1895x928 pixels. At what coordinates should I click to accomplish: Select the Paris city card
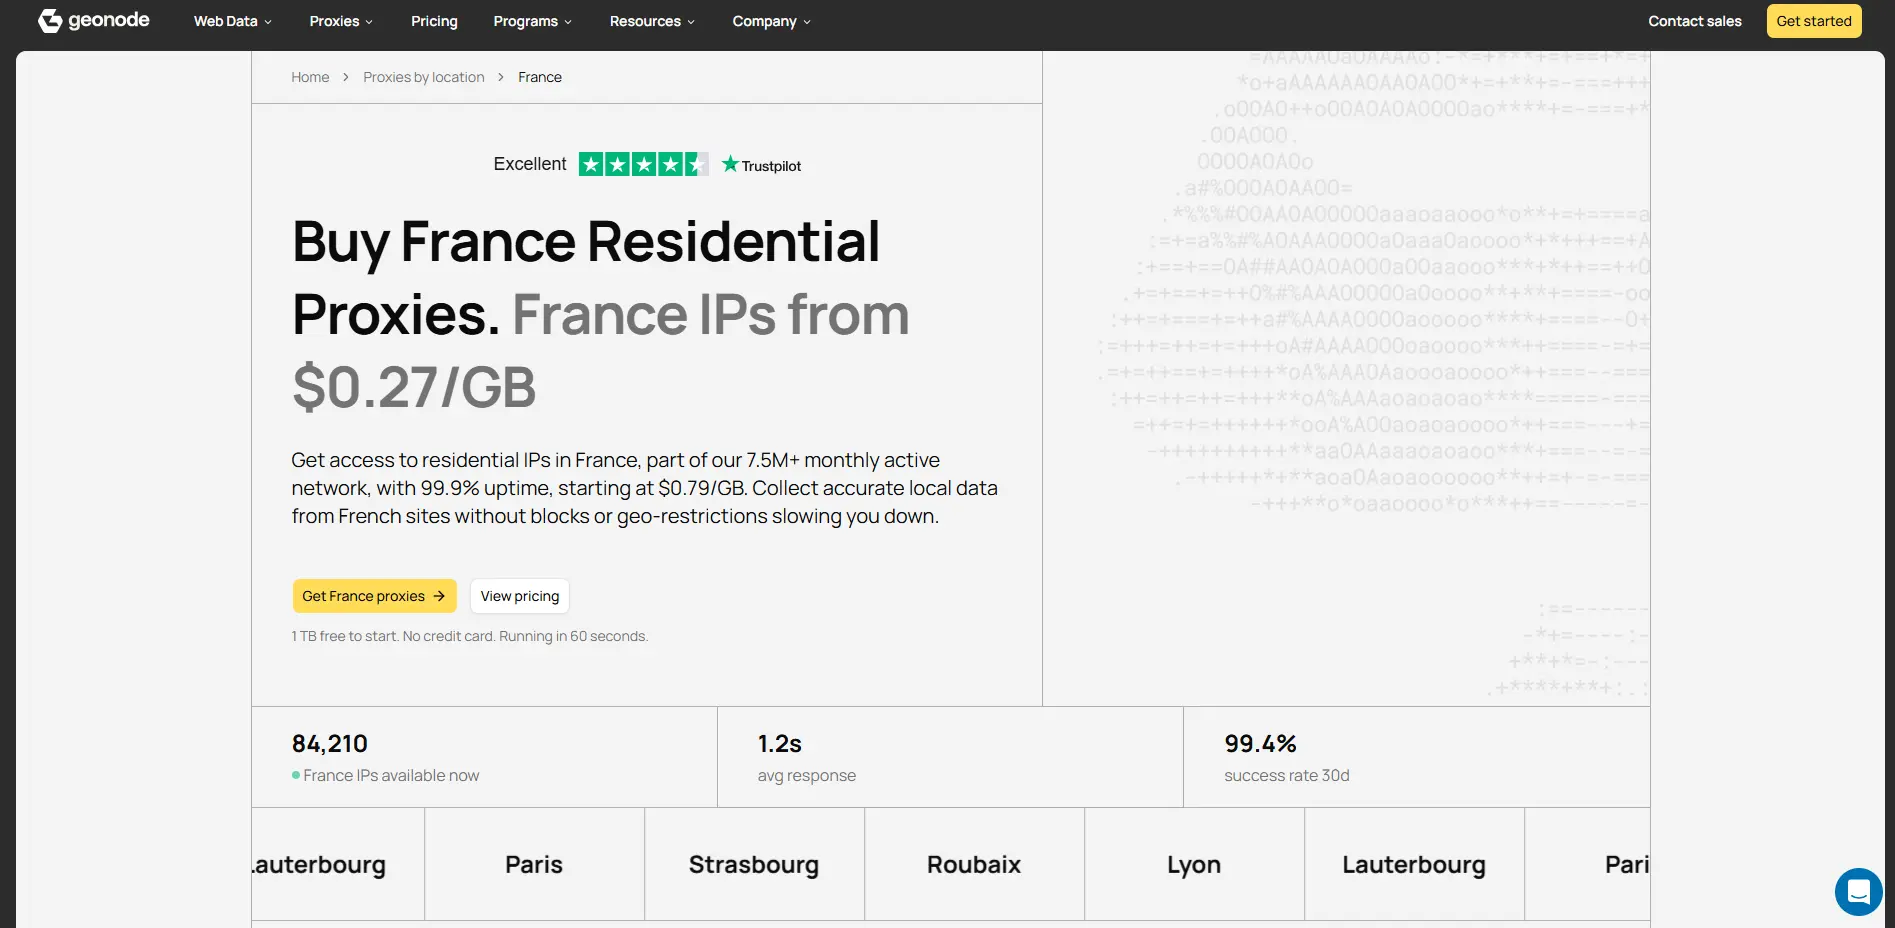pyautogui.click(x=534, y=864)
